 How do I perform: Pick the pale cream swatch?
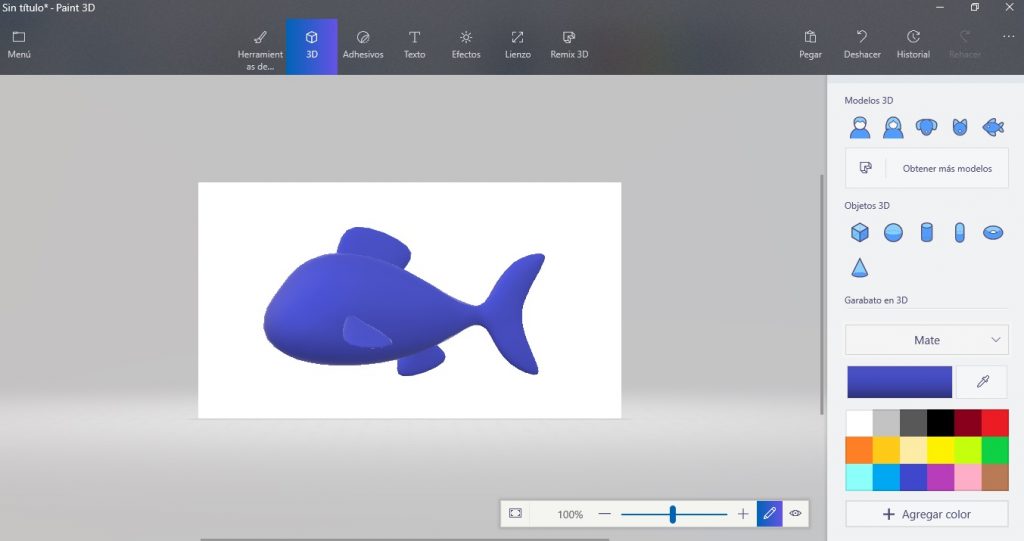tap(913, 450)
